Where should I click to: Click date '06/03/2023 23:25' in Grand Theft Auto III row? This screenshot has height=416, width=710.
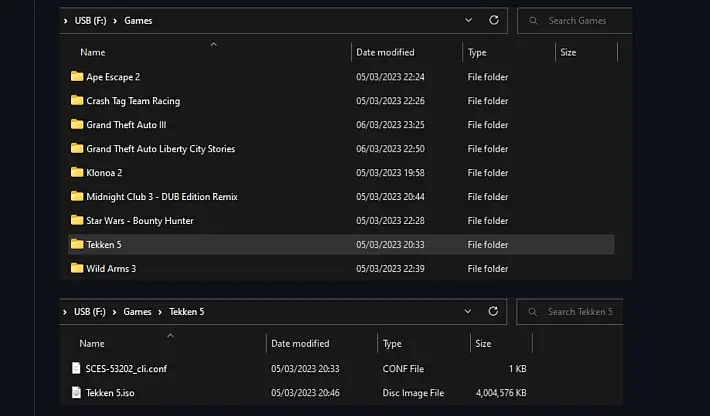[390, 124]
